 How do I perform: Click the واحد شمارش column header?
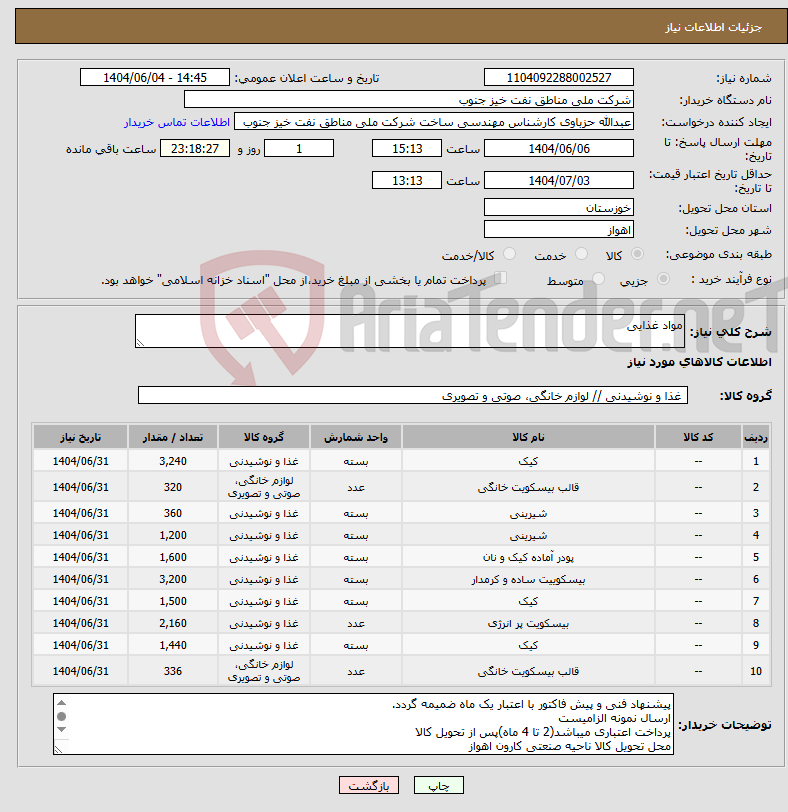[356, 437]
